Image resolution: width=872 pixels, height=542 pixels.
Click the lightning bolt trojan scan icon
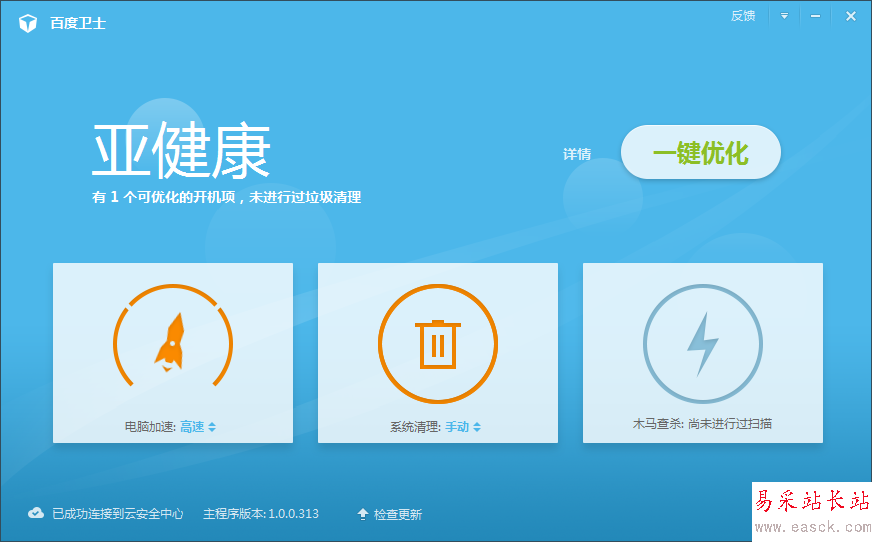point(702,344)
